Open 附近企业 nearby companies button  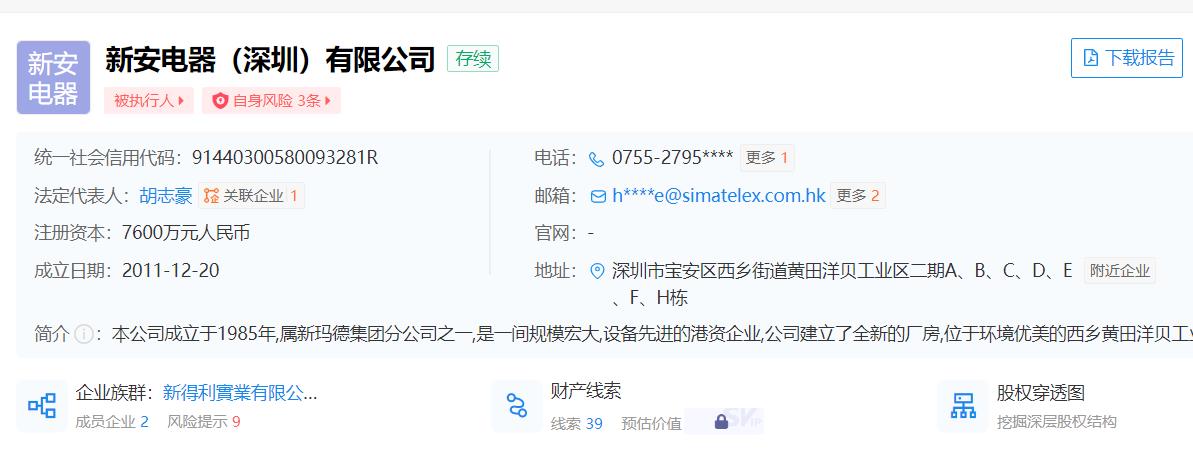click(x=1119, y=271)
